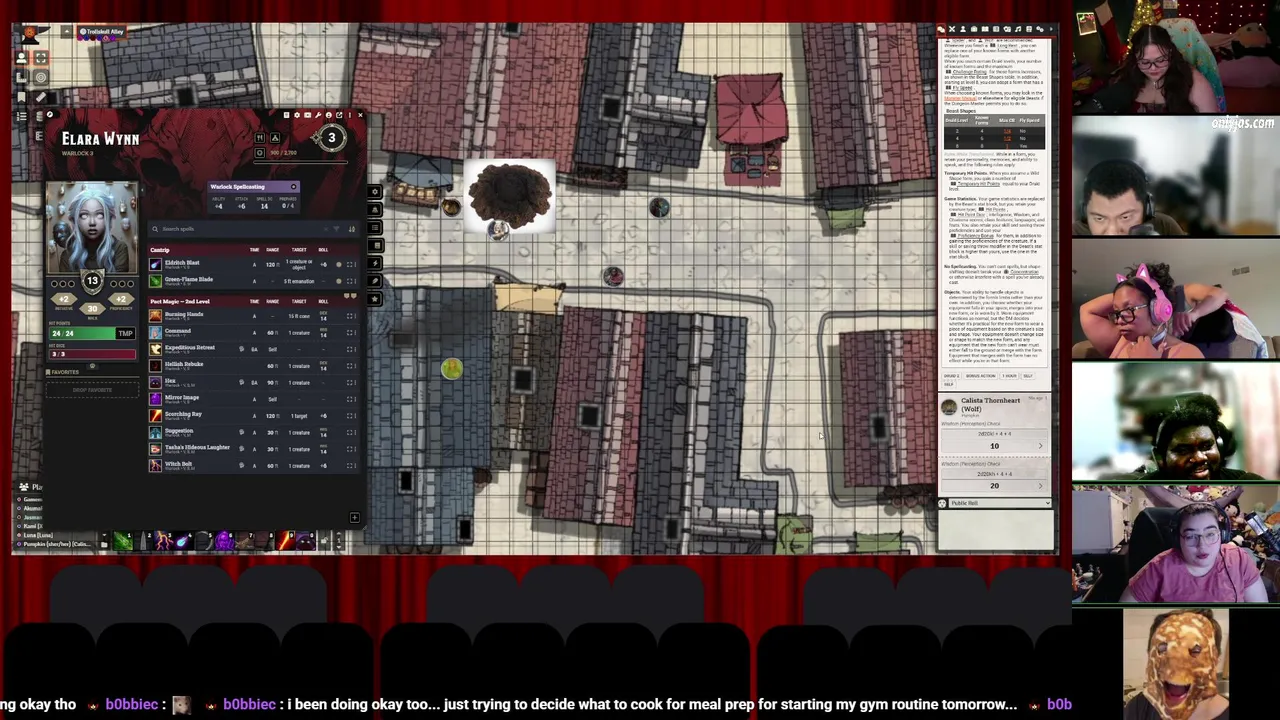
Task: Click the add spell plus button
Action: click(354, 517)
